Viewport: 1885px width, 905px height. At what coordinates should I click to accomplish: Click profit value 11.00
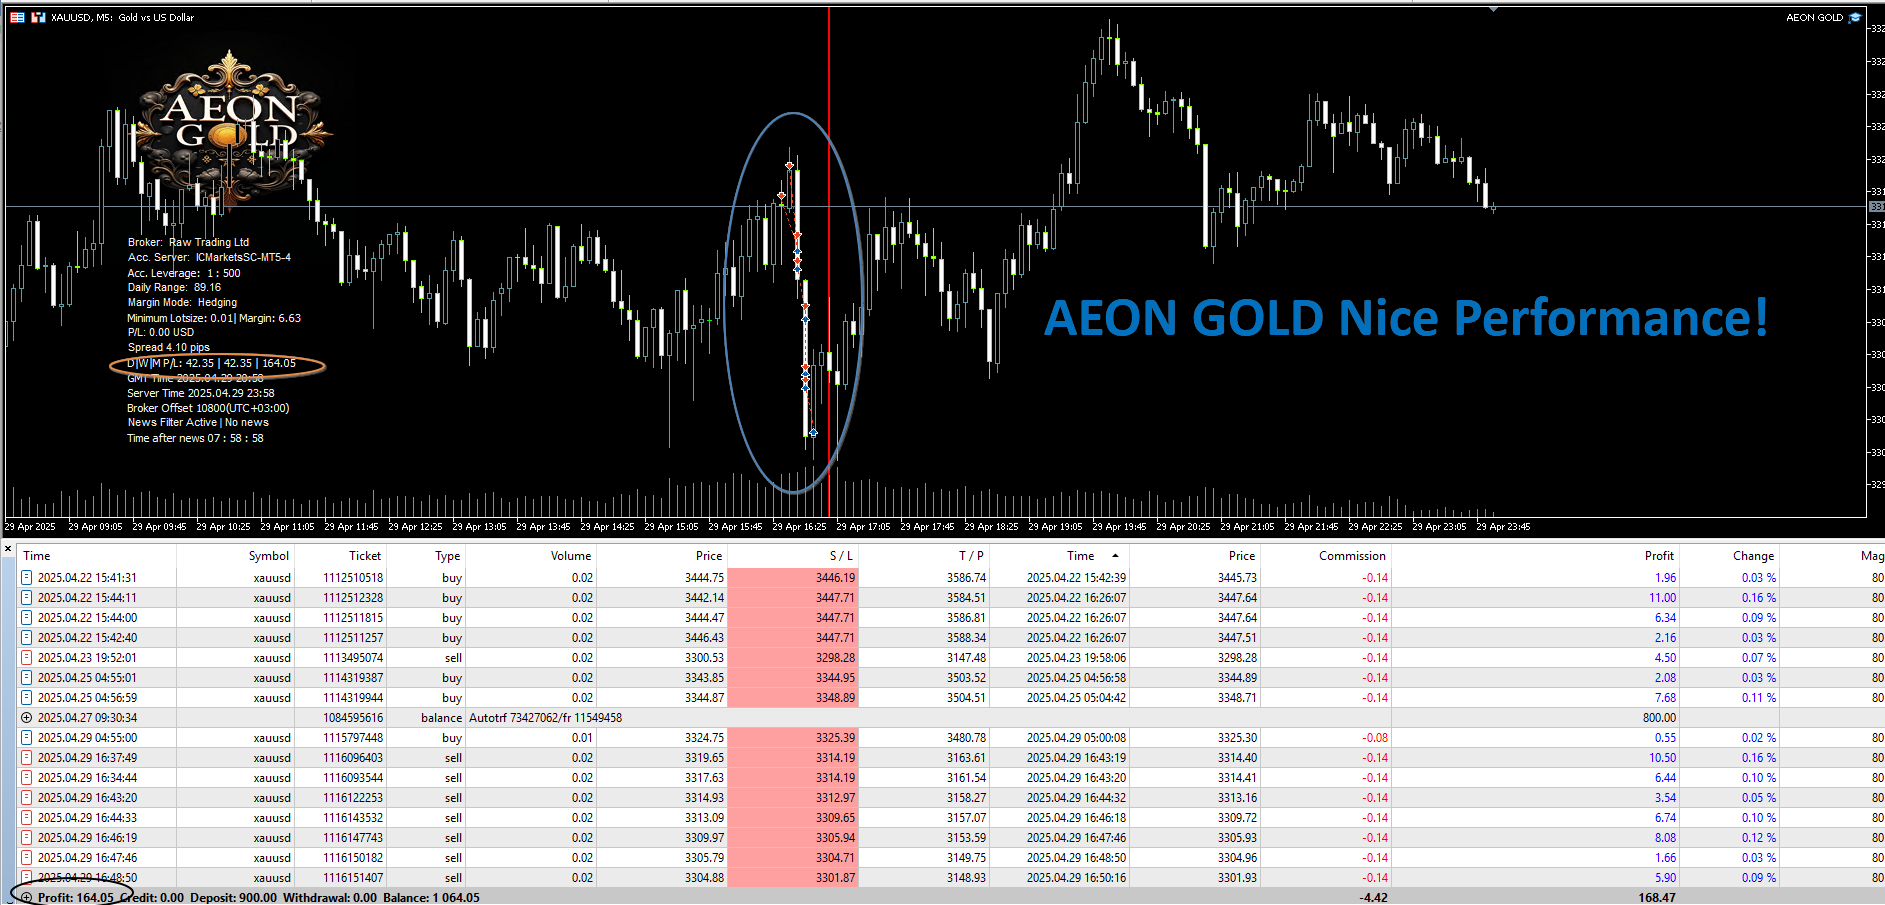click(1662, 598)
